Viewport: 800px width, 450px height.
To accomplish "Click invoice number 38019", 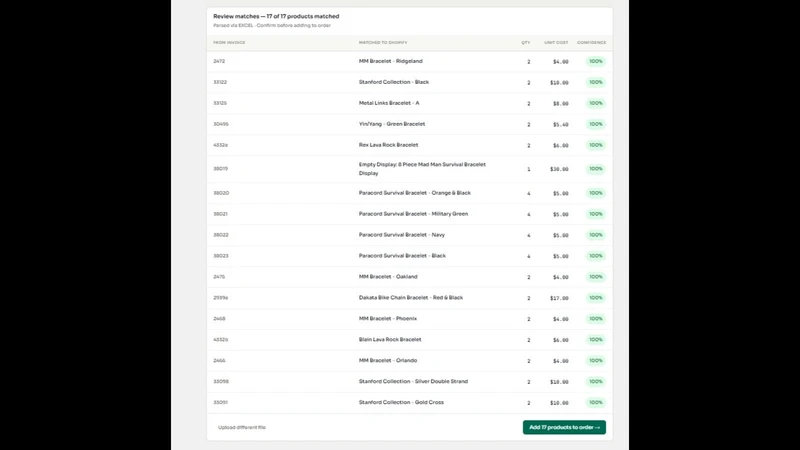I will (220, 169).
